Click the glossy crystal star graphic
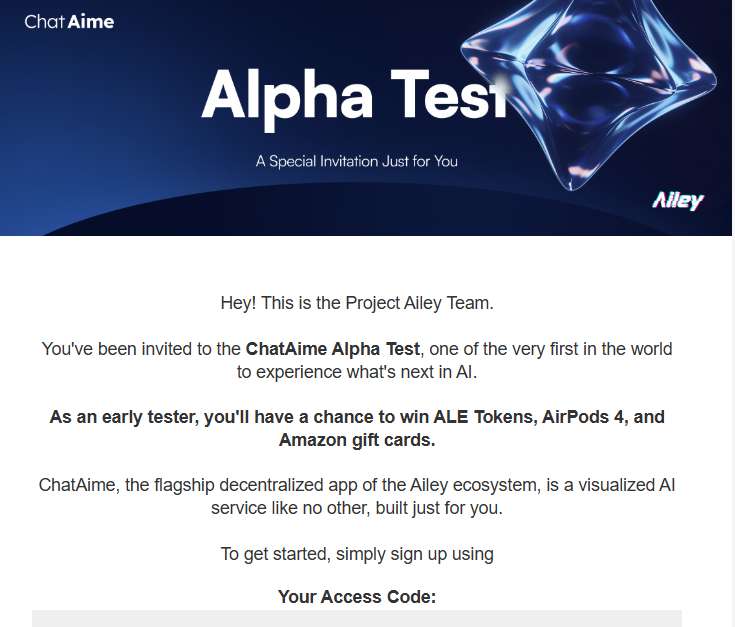 click(x=588, y=87)
